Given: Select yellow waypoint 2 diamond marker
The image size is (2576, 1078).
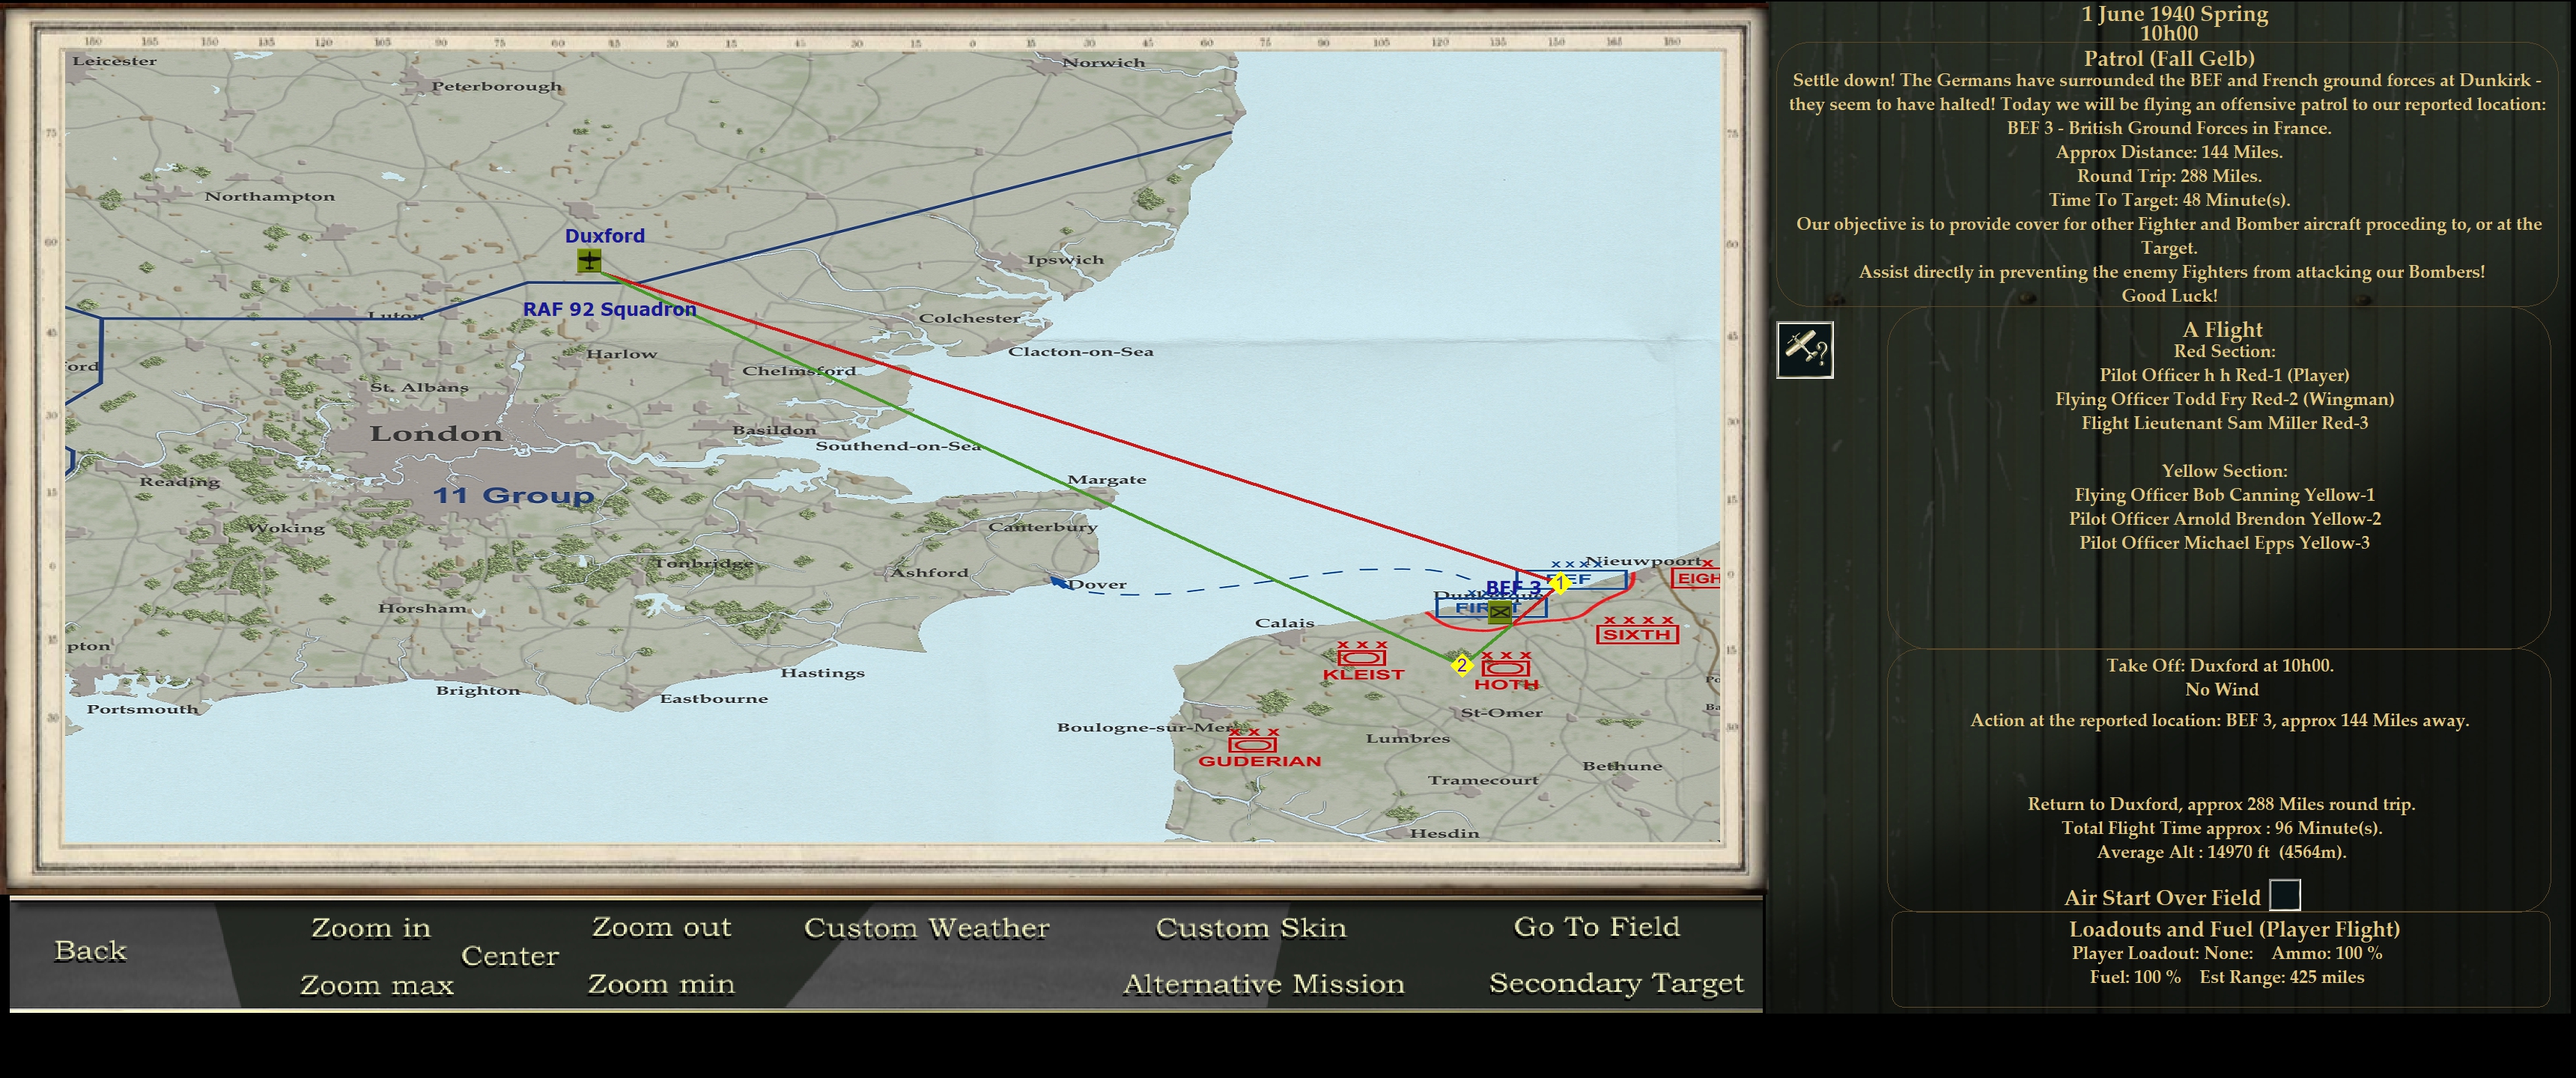Looking at the screenshot, I should [x=1461, y=665].
